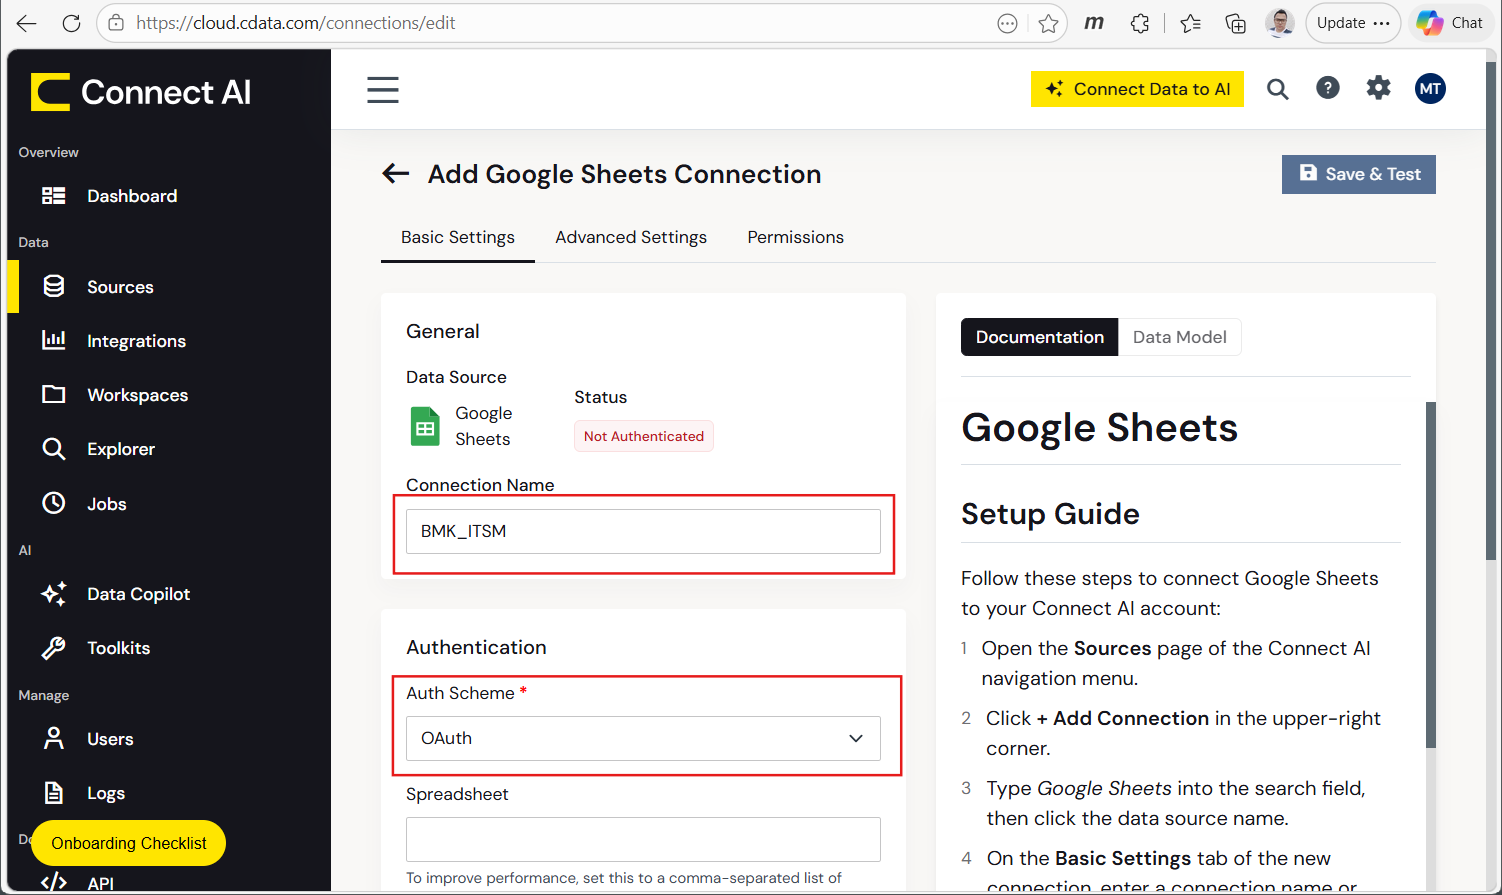
Task: Click the browser Update button
Action: pos(1353,22)
